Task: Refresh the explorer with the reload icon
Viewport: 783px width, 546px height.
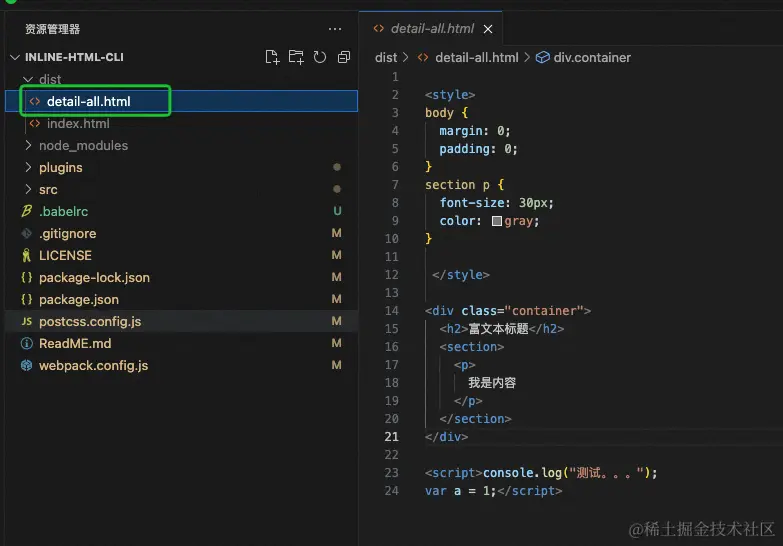Action: pos(320,57)
